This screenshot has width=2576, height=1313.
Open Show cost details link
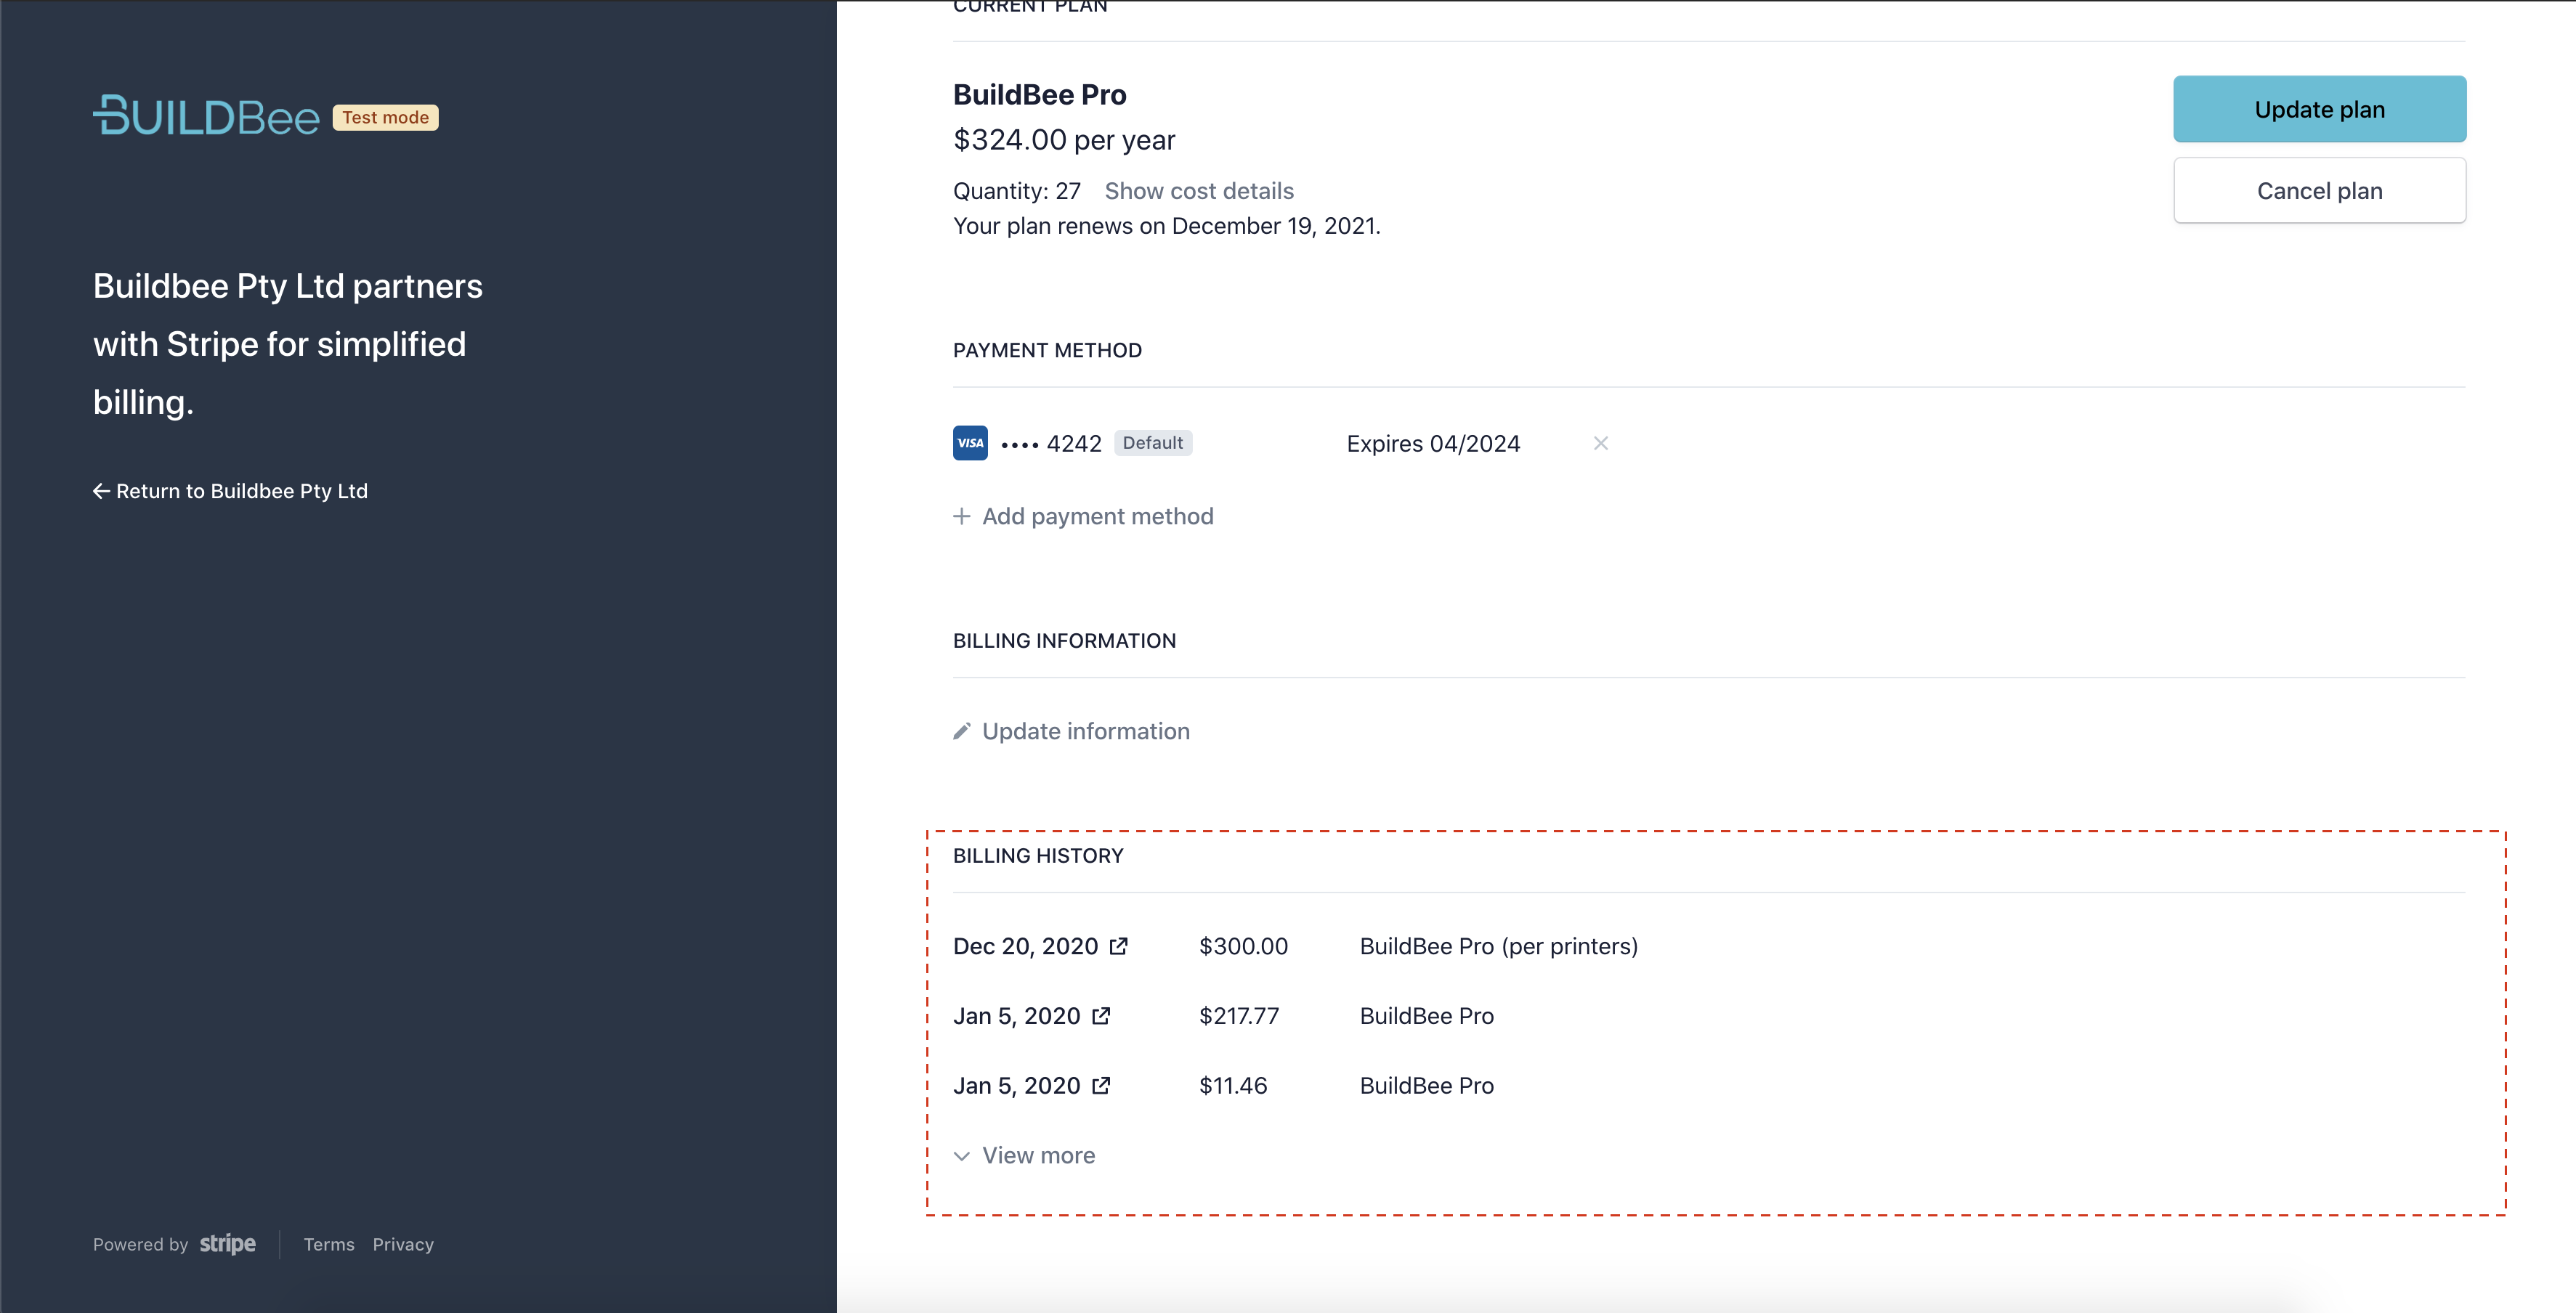pos(1199,191)
